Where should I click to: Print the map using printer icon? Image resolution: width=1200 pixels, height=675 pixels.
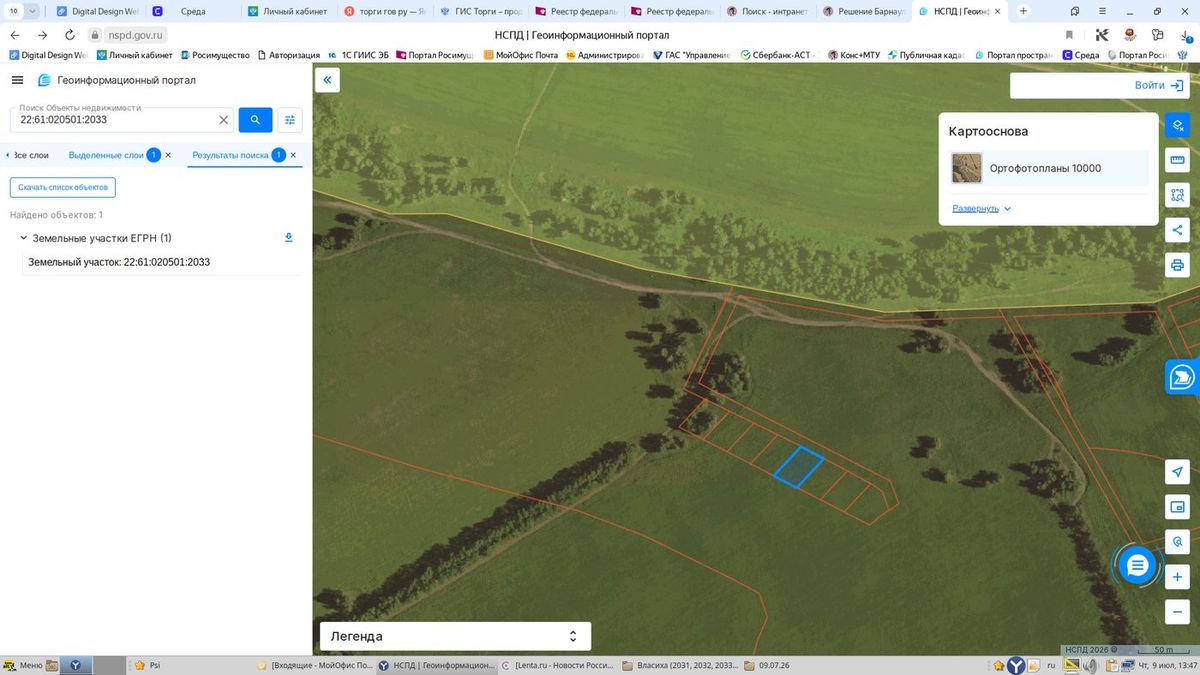pos(1178,265)
